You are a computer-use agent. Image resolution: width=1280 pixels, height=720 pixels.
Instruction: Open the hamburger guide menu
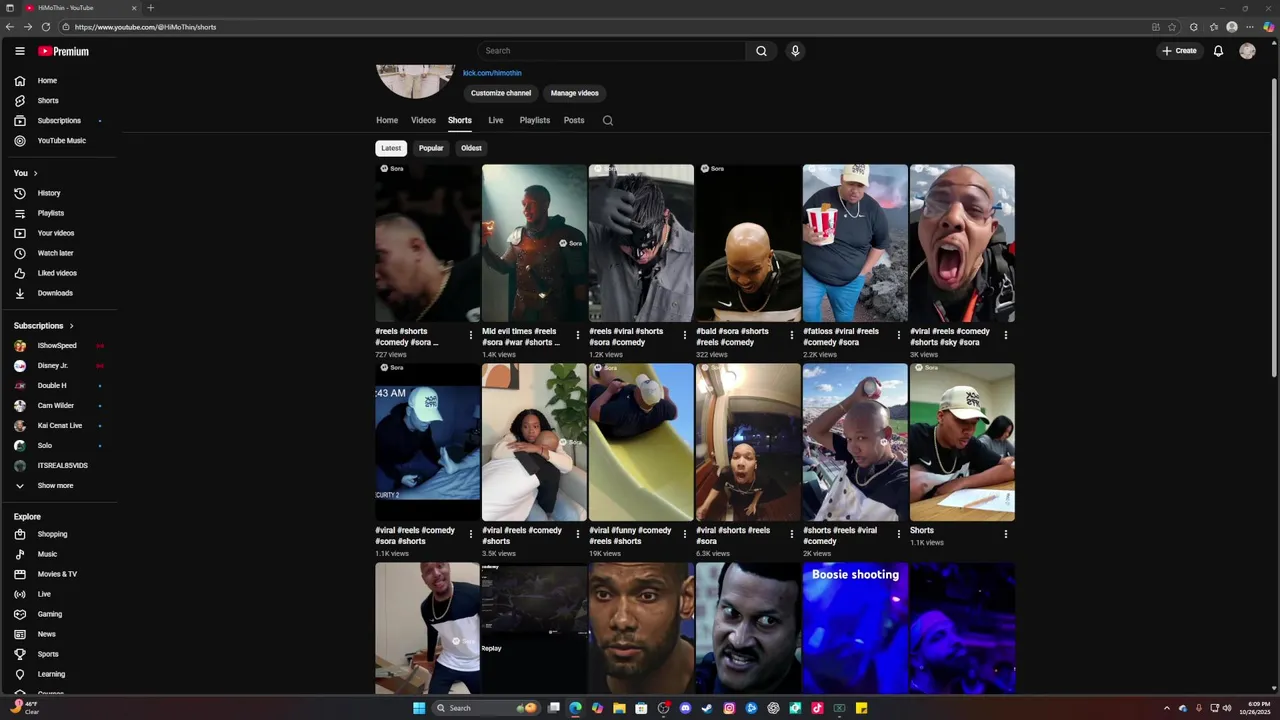[x=19, y=51]
